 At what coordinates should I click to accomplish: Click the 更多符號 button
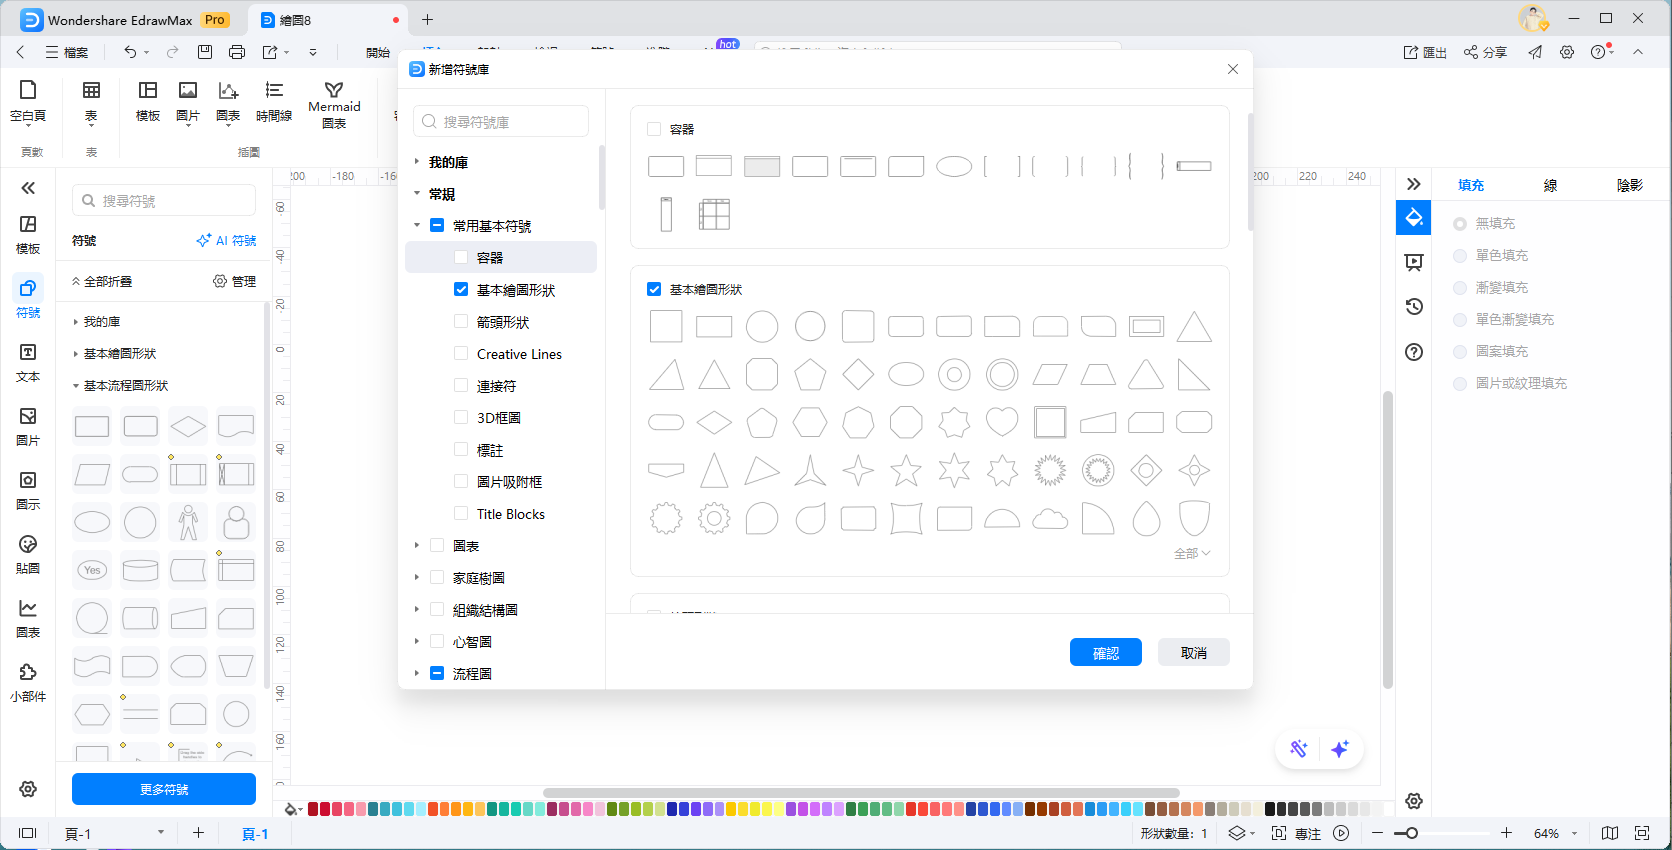[x=164, y=789]
